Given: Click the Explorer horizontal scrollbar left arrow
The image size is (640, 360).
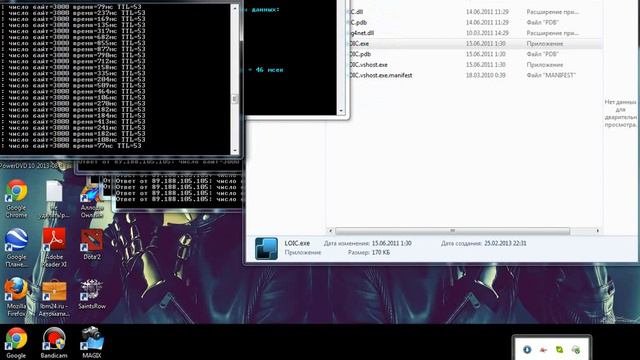Looking at the screenshot, I should tap(330, 231).
